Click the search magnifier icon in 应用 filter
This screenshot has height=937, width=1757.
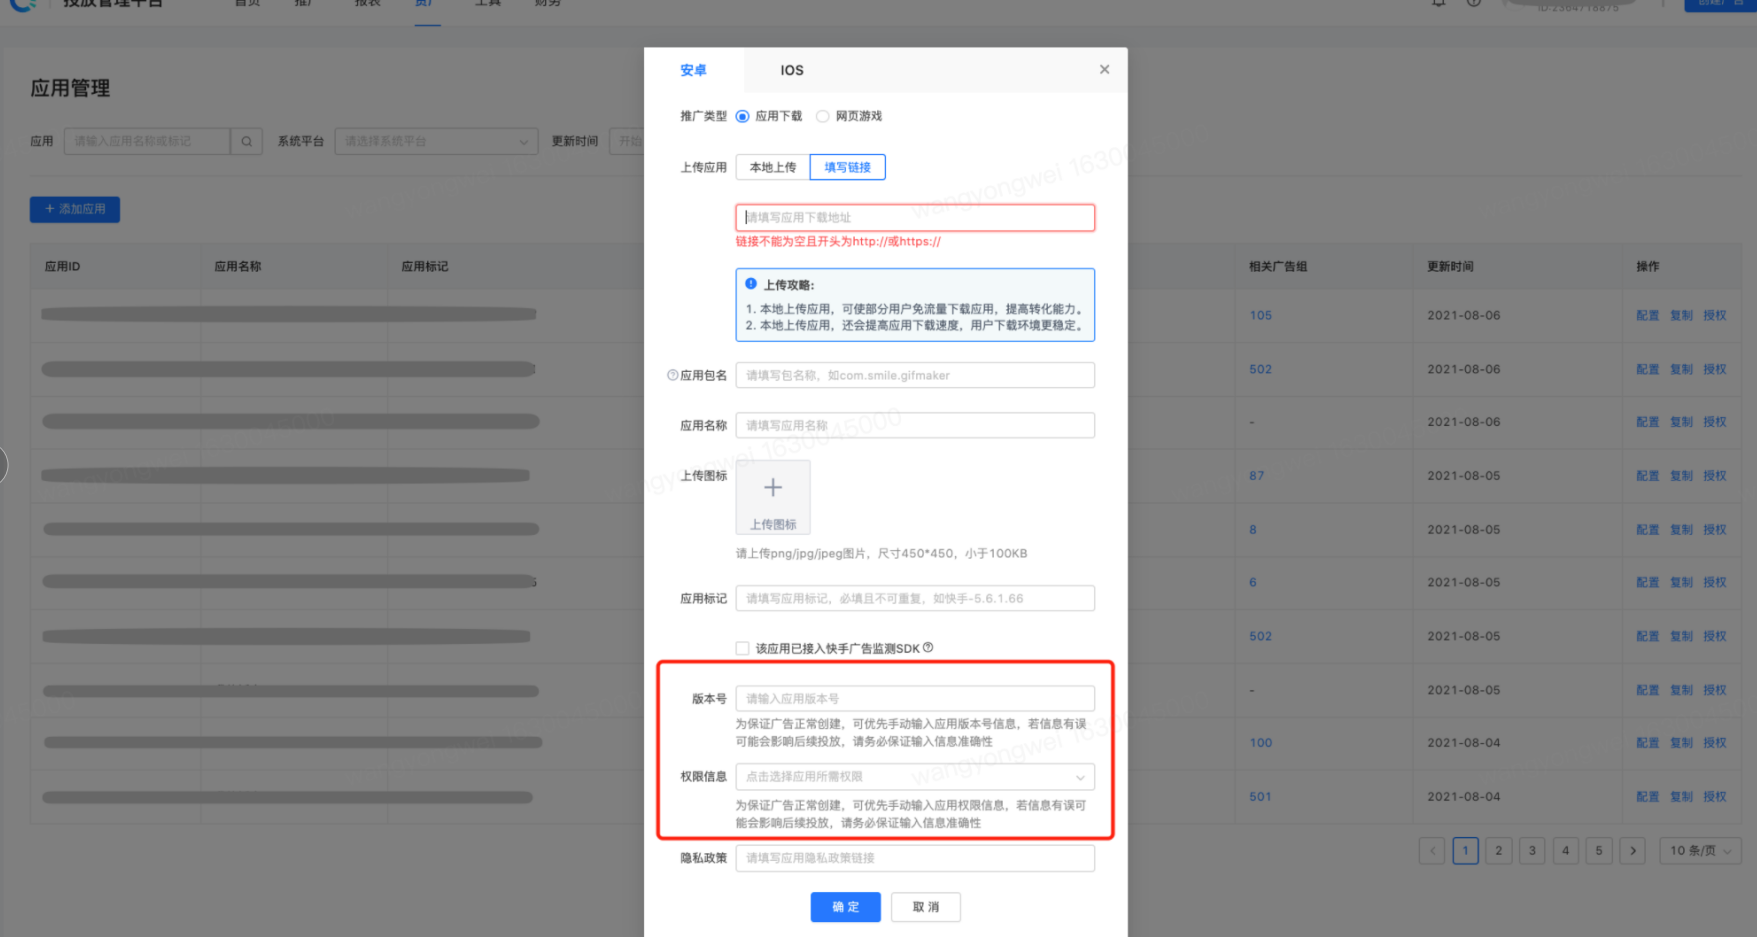click(x=246, y=142)
